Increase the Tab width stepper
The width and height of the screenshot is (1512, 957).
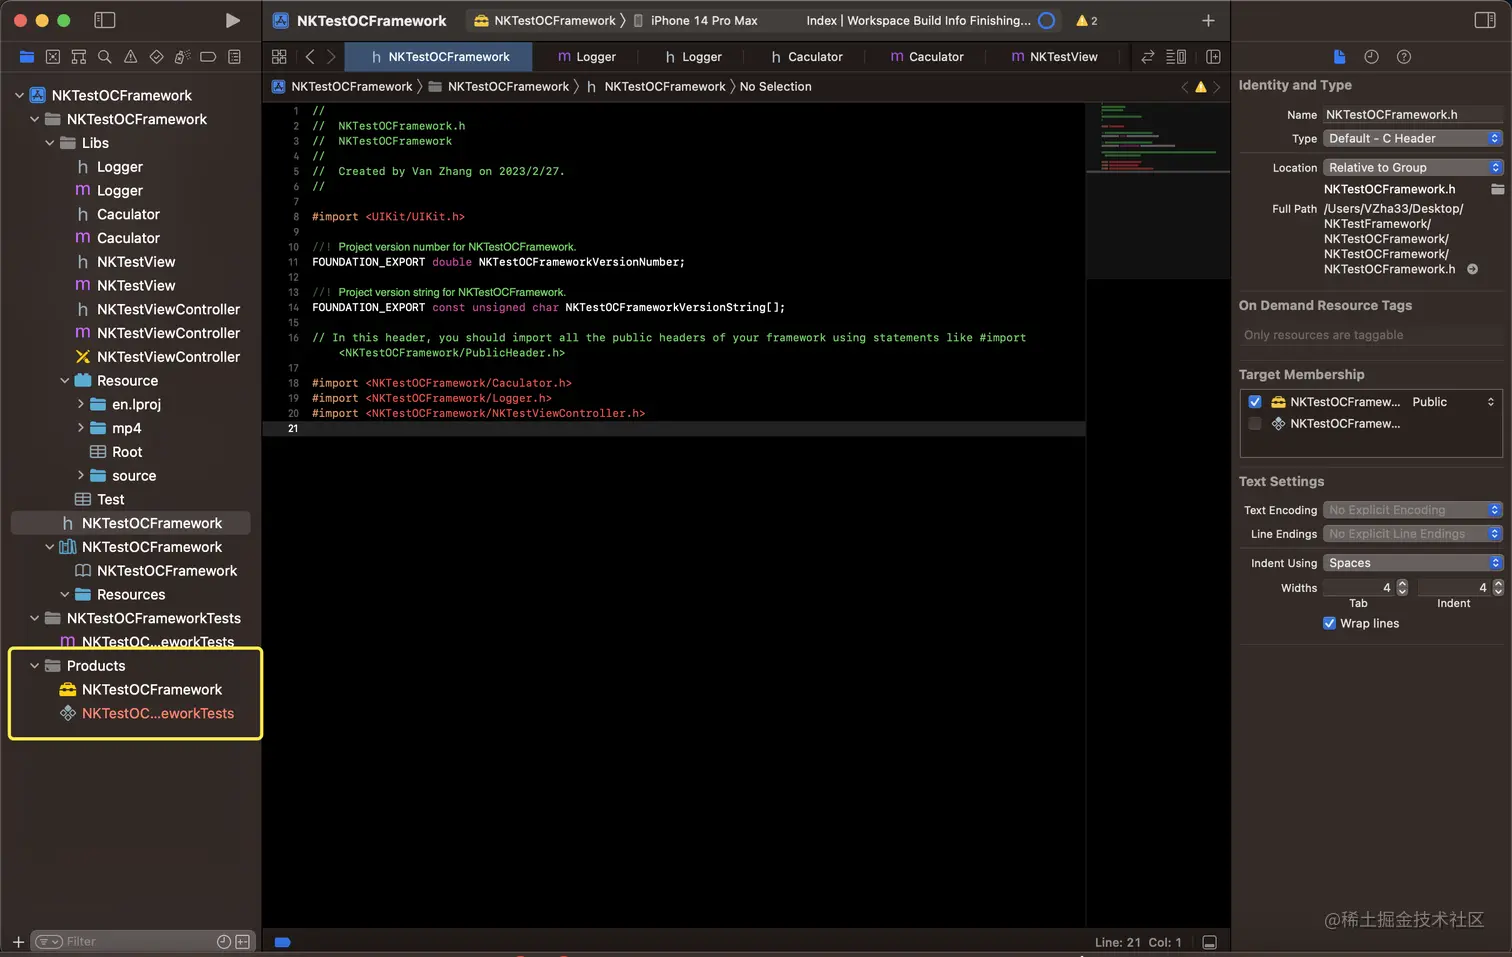tap(1402, 583)
